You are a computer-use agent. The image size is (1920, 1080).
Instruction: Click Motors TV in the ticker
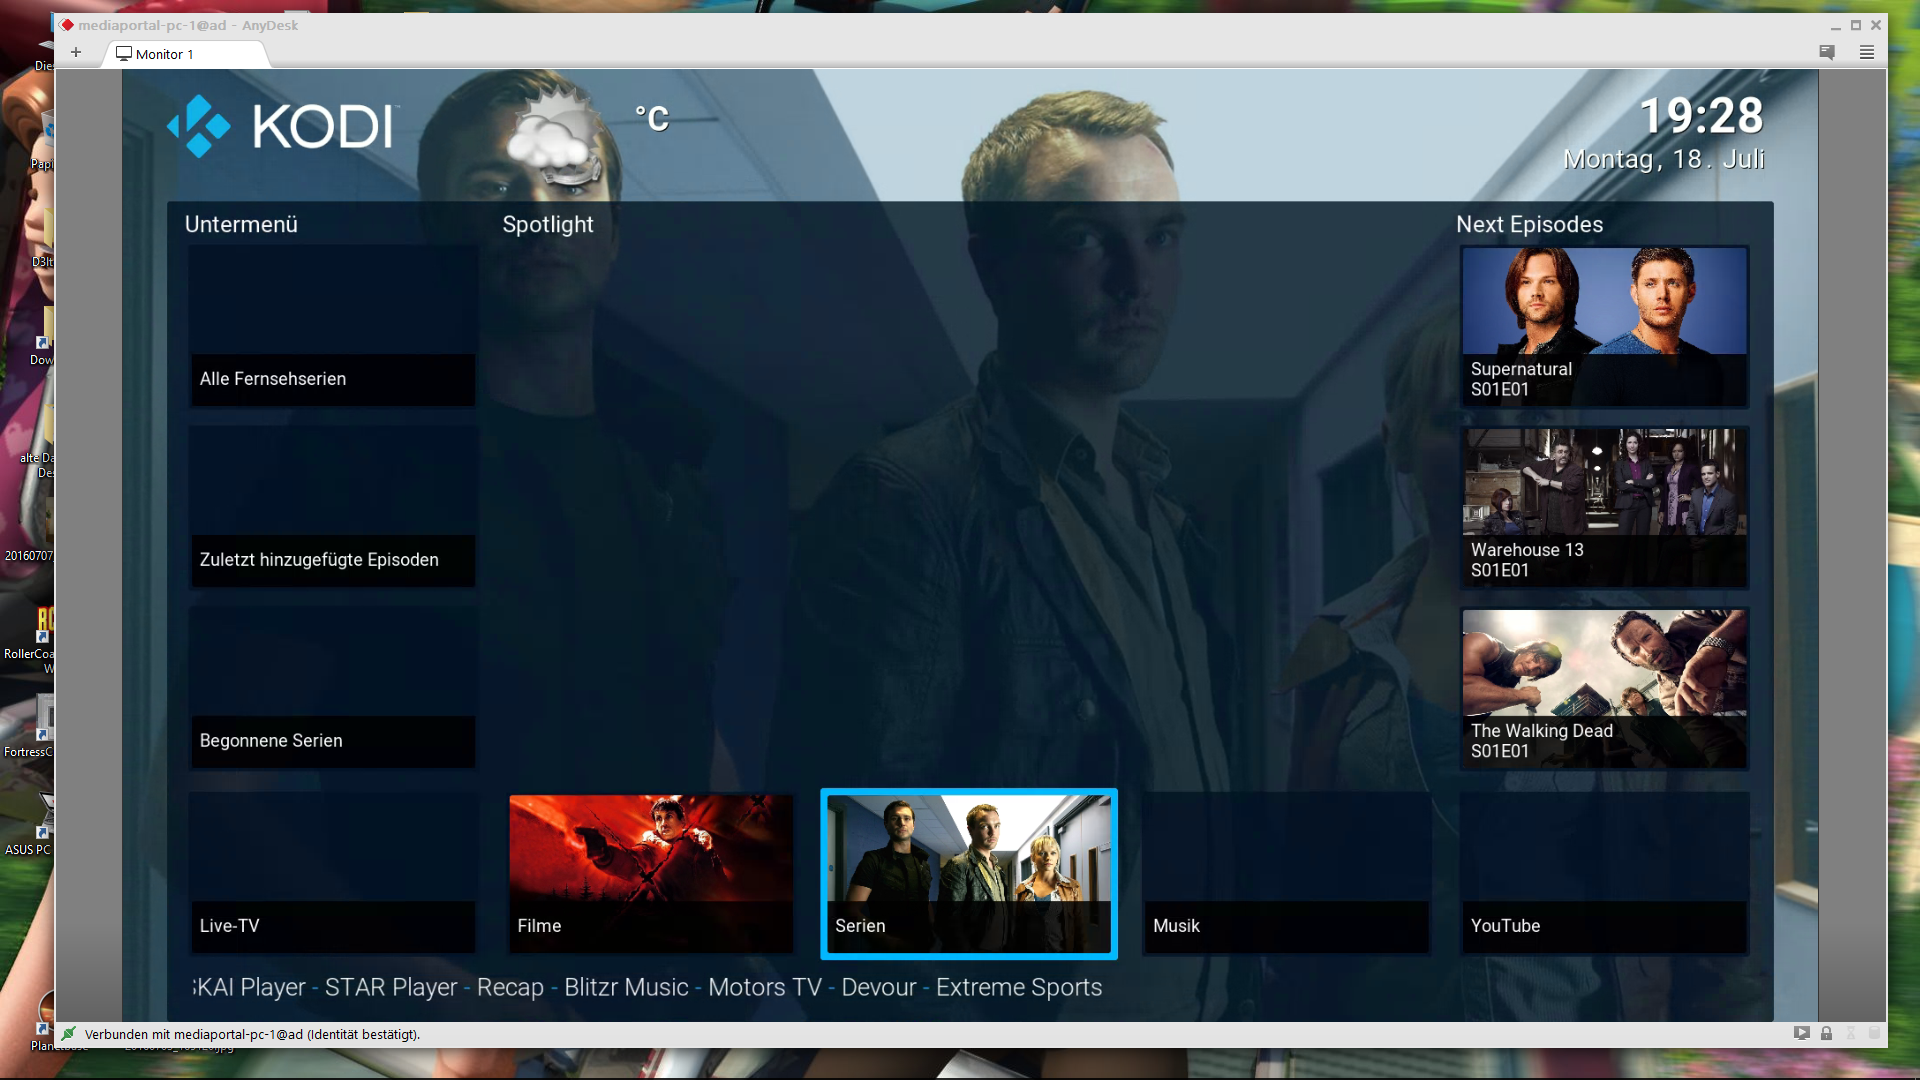pos(765,987)
